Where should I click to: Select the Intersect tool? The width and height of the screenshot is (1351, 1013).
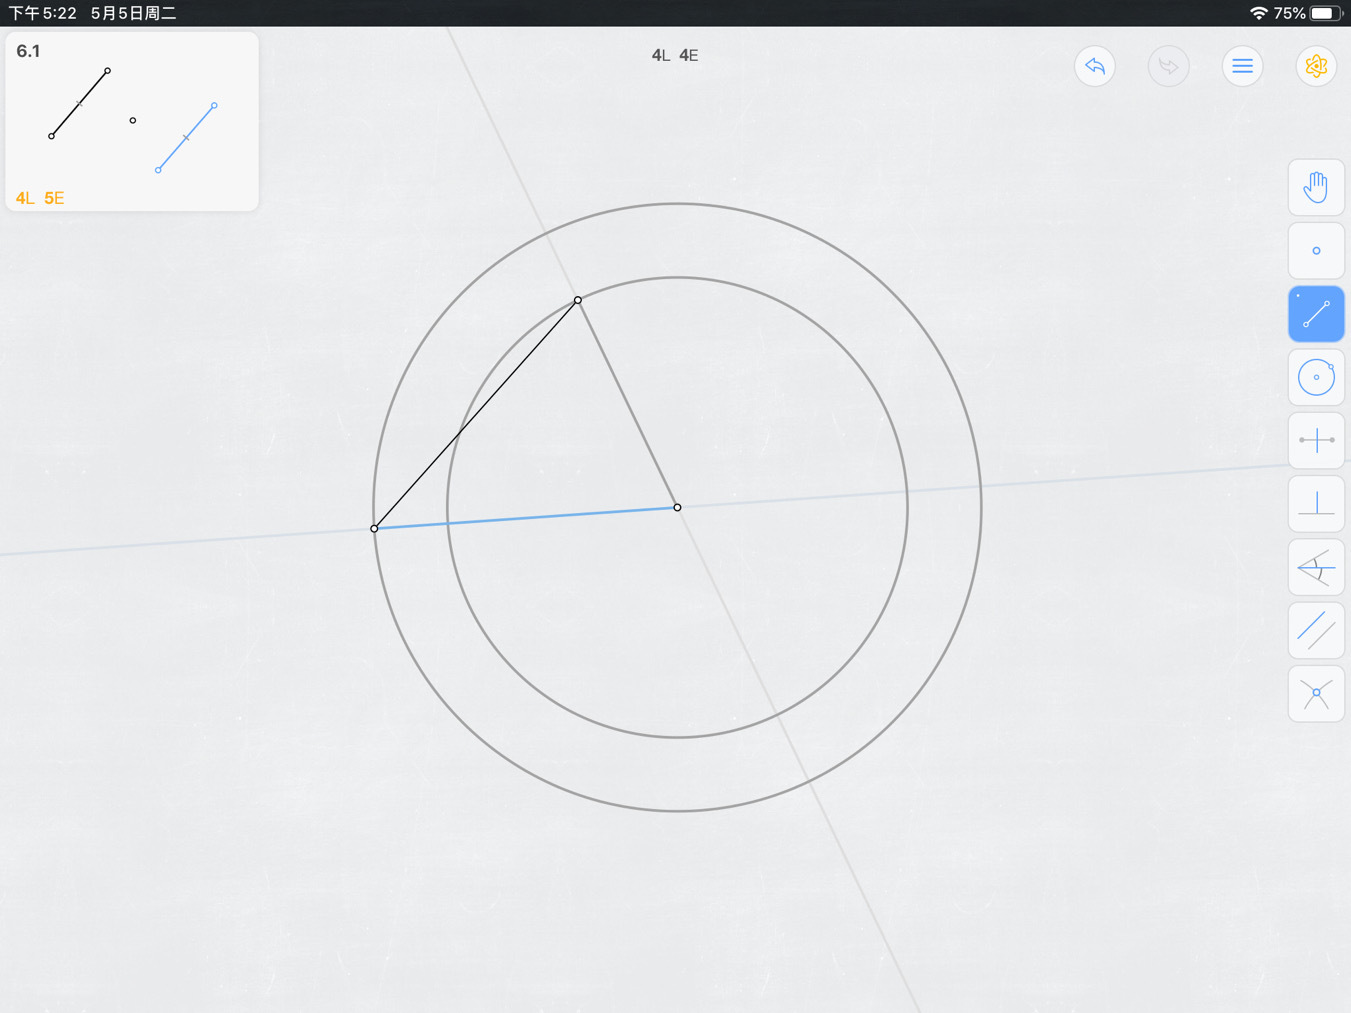(x=1316, y=693)
